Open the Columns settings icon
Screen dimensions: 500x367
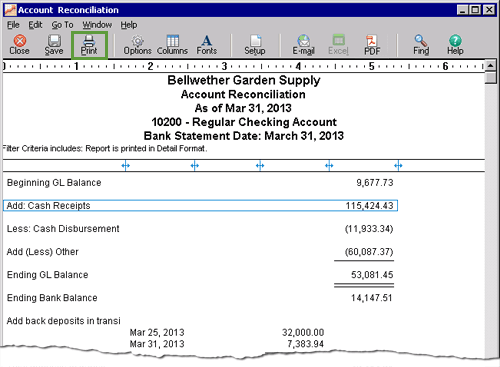[x=172, y=45]
